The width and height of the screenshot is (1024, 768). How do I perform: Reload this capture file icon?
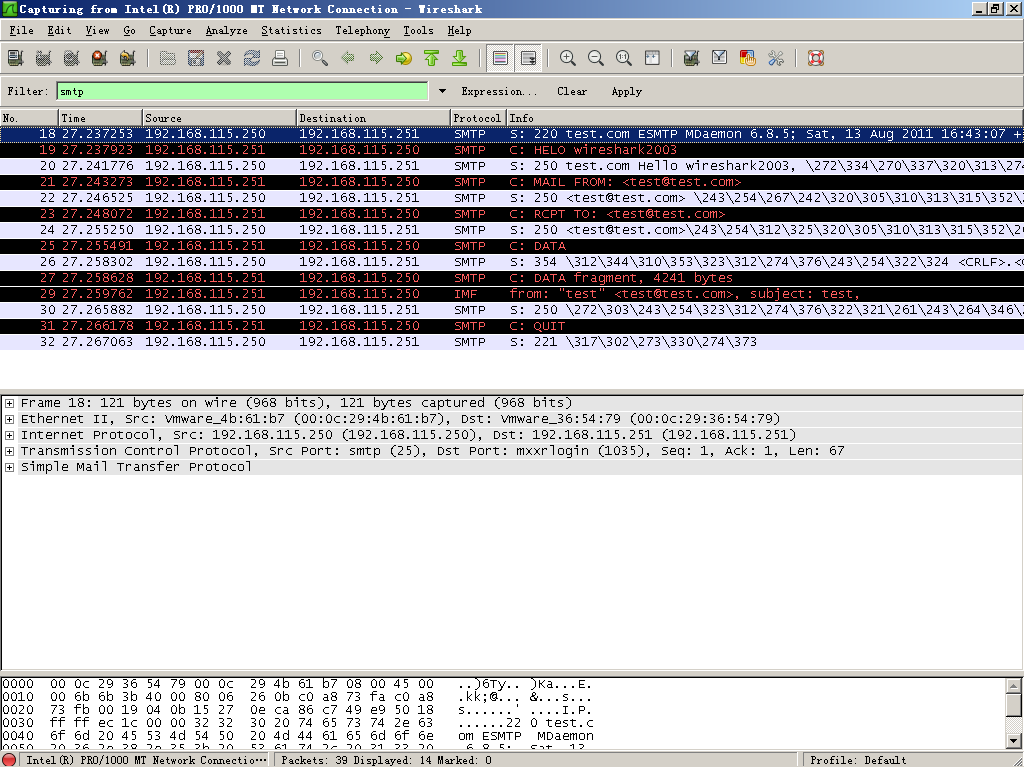(x=252, y=58)
